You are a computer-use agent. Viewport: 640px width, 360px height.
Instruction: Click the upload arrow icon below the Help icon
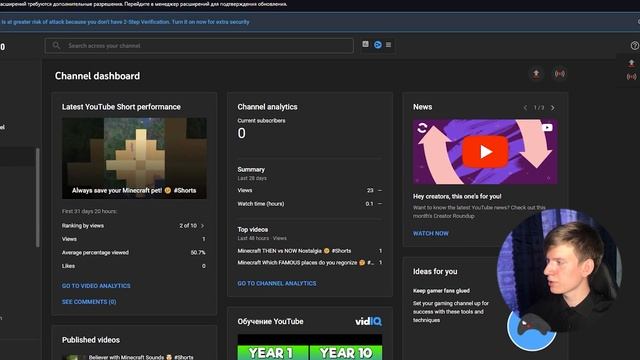(x=631, y=63)
